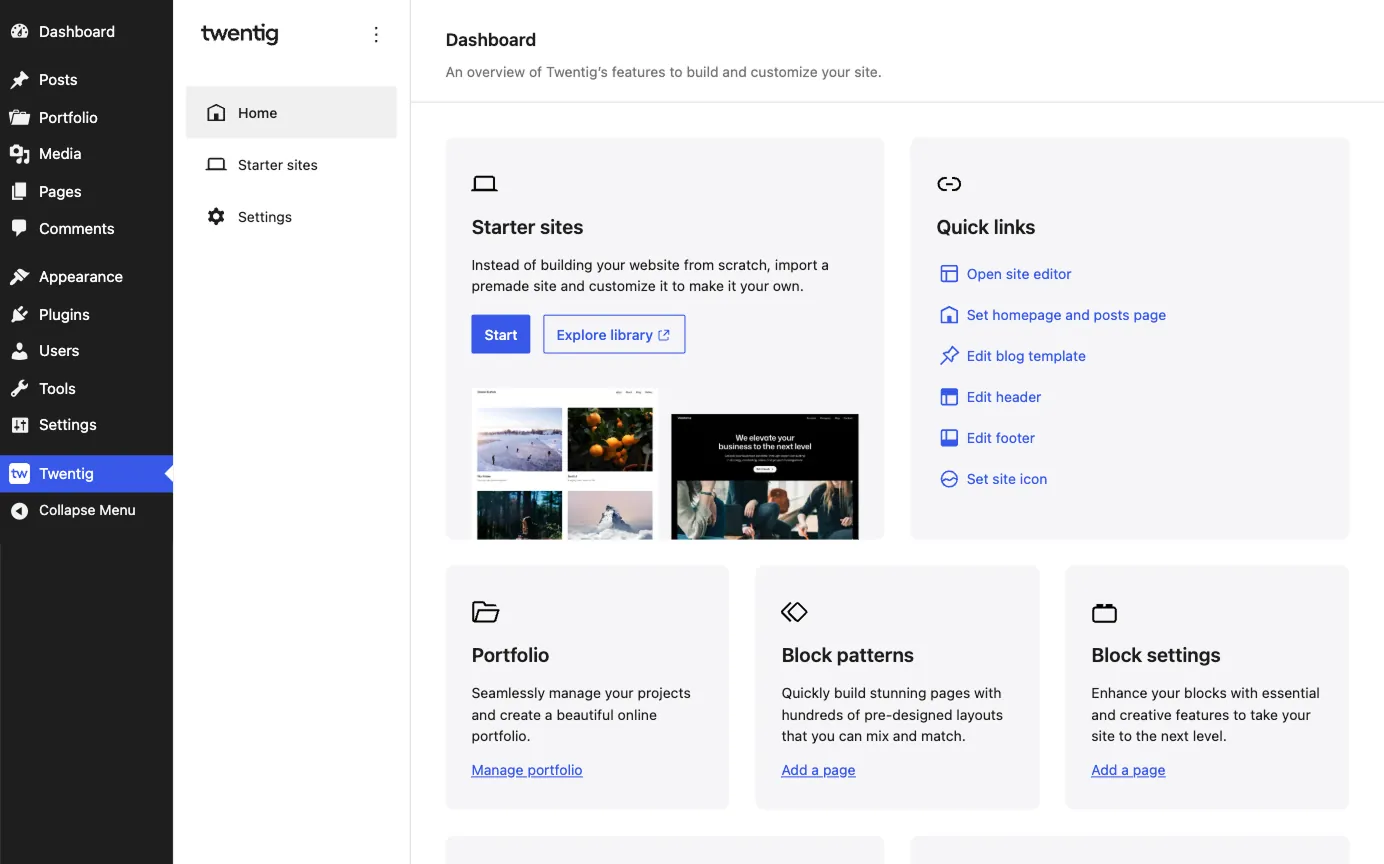Screen dimensions: 1384x864
Task: Open the Edit header quick link
Action: click(x=1003, y=397)
